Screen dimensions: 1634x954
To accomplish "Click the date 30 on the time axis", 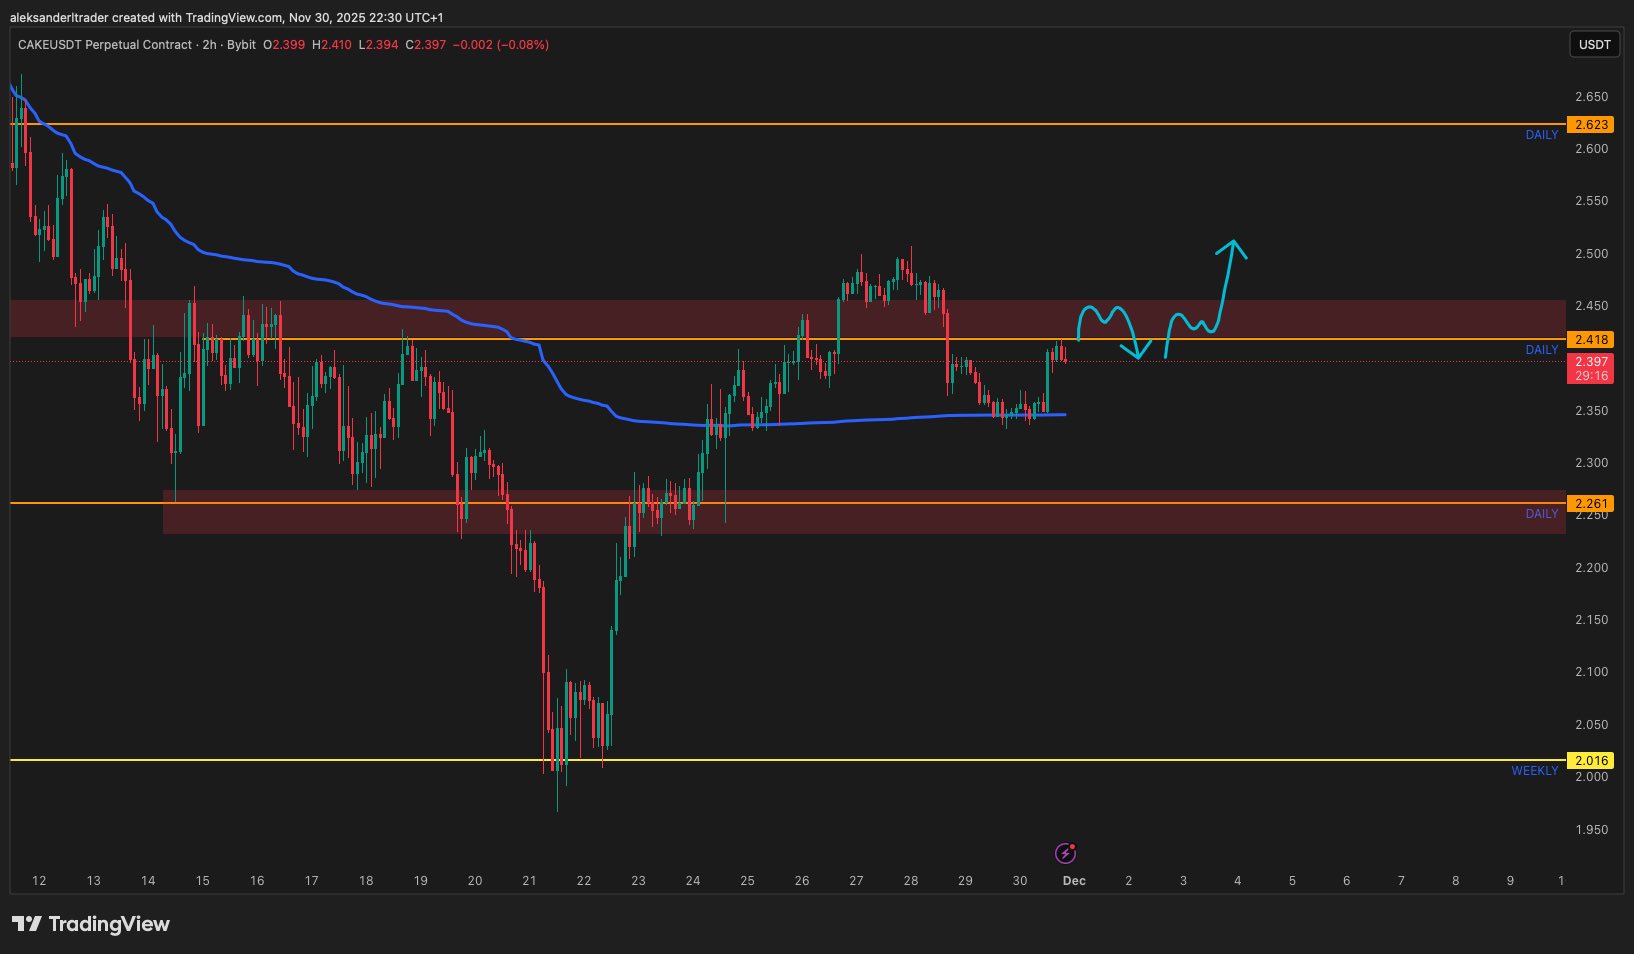I will pos(1020,881).
